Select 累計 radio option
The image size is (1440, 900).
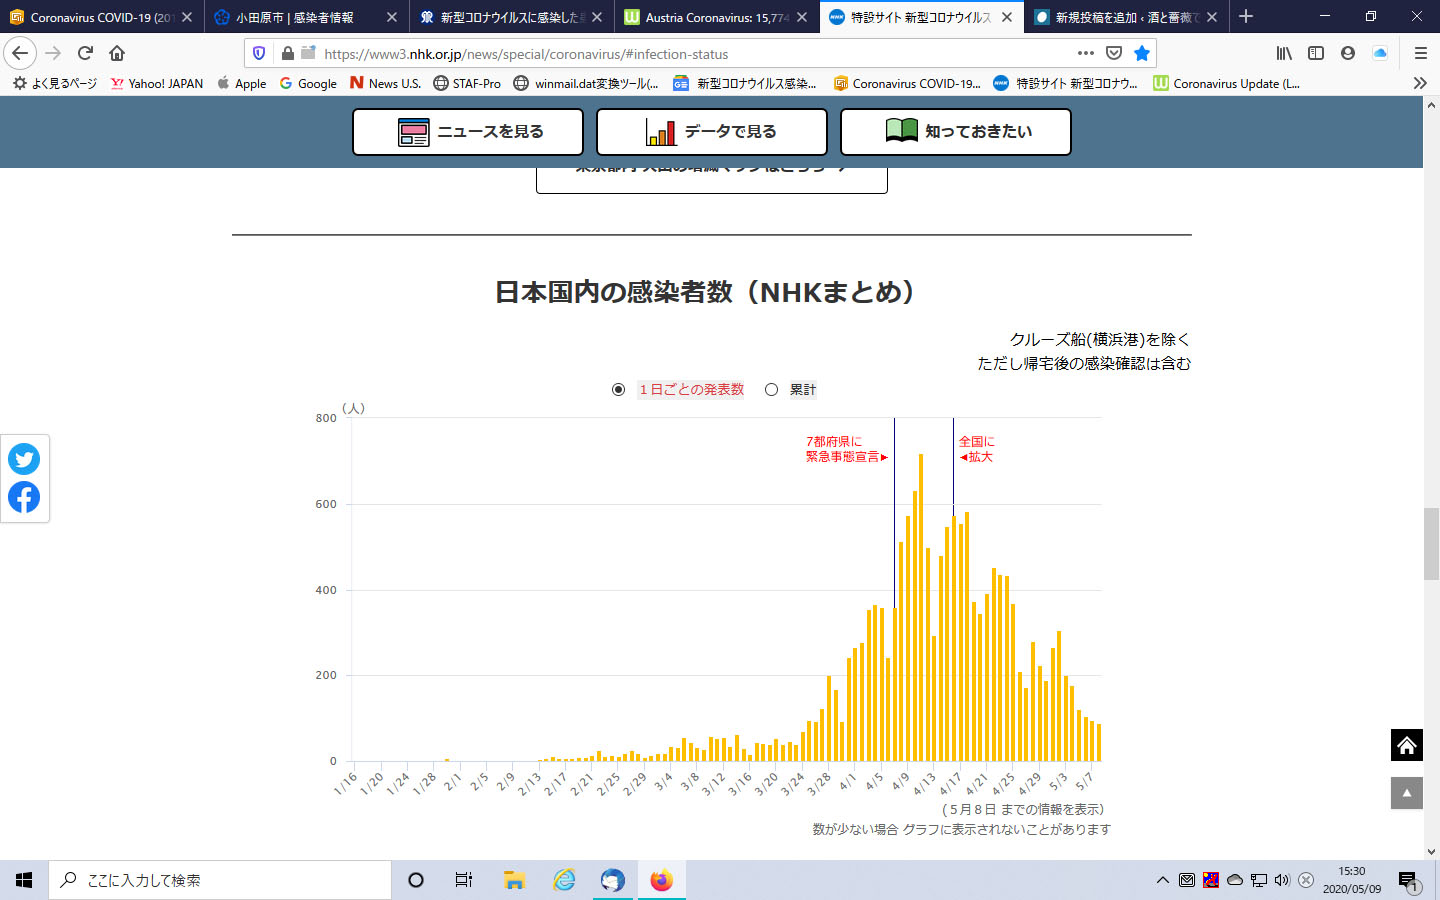click(771, 390)
